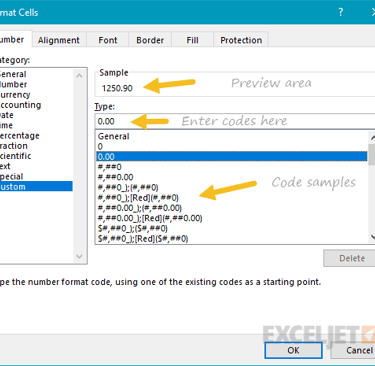Viewport: 375px width, 366px height.
Task: Choose $#,##0_);[Red]($#,##0) format code
Action: coord(232,239)
